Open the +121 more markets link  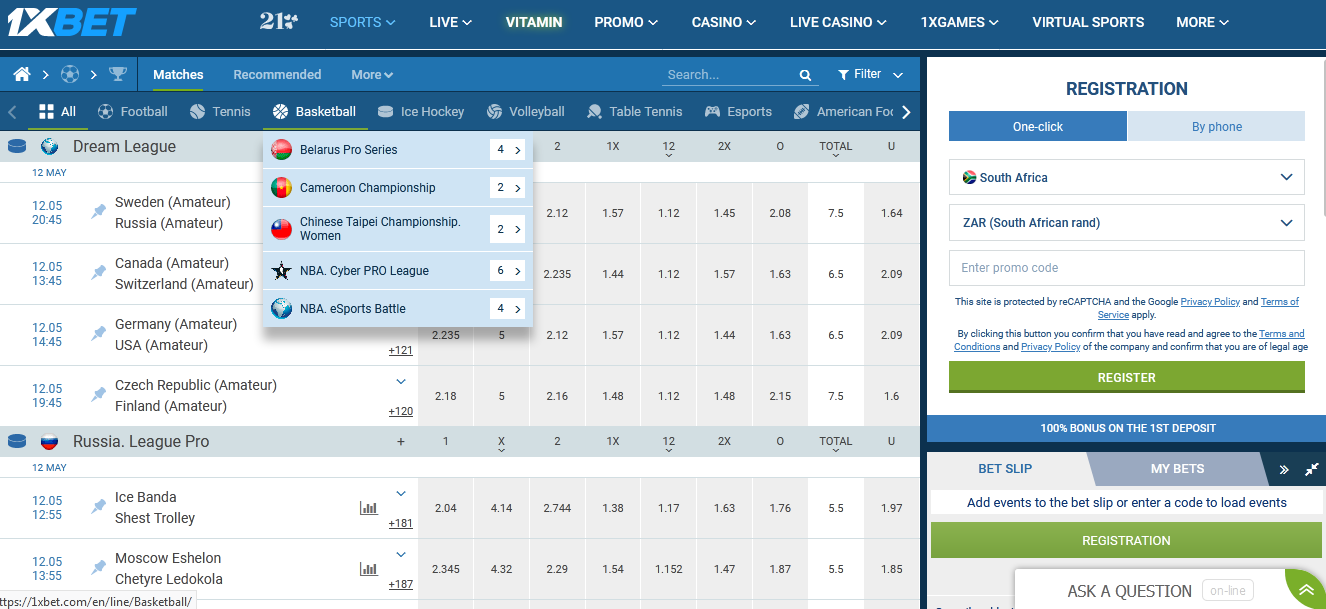400,350
